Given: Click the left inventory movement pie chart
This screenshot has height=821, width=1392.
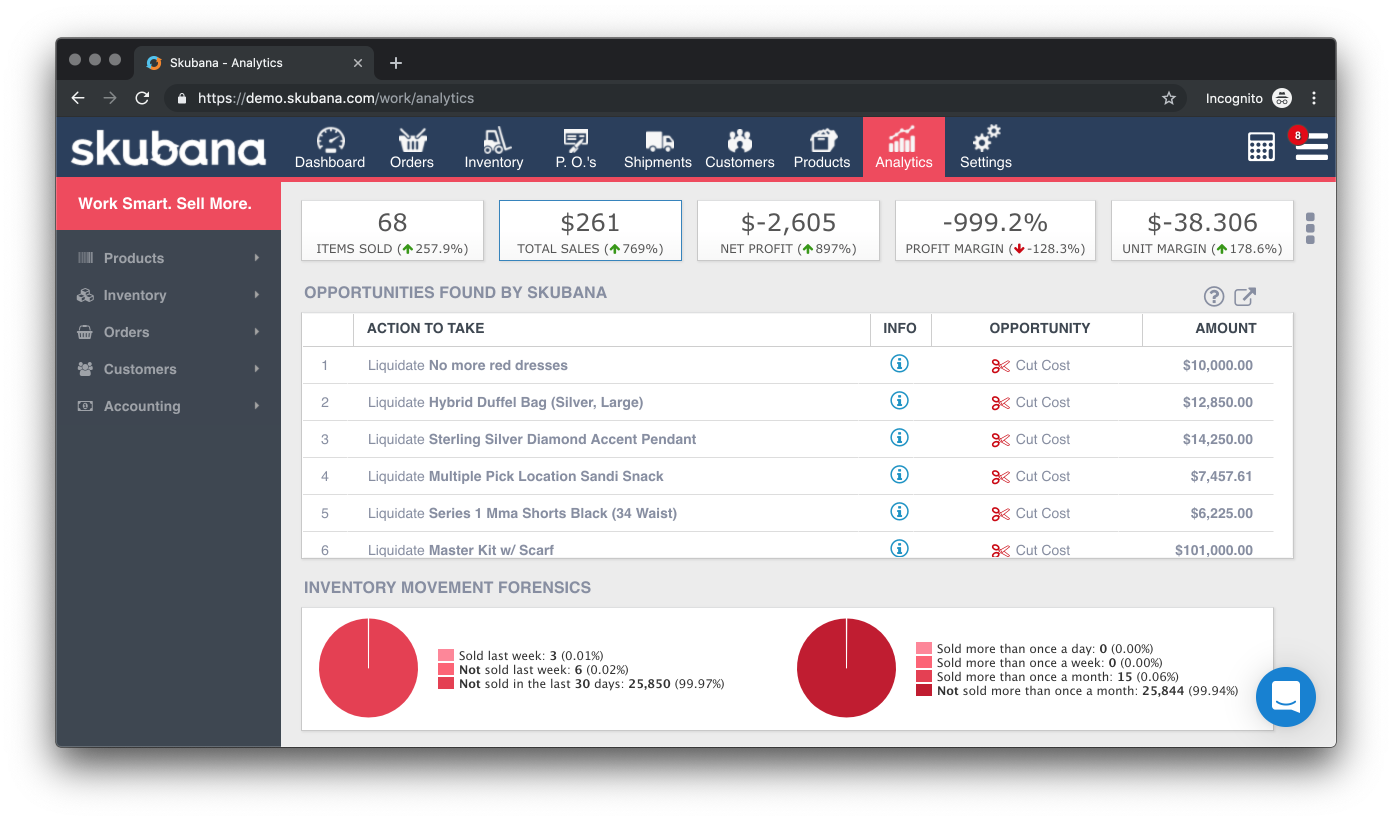Looking at the screenshot, I should click(x=368, y=668).
